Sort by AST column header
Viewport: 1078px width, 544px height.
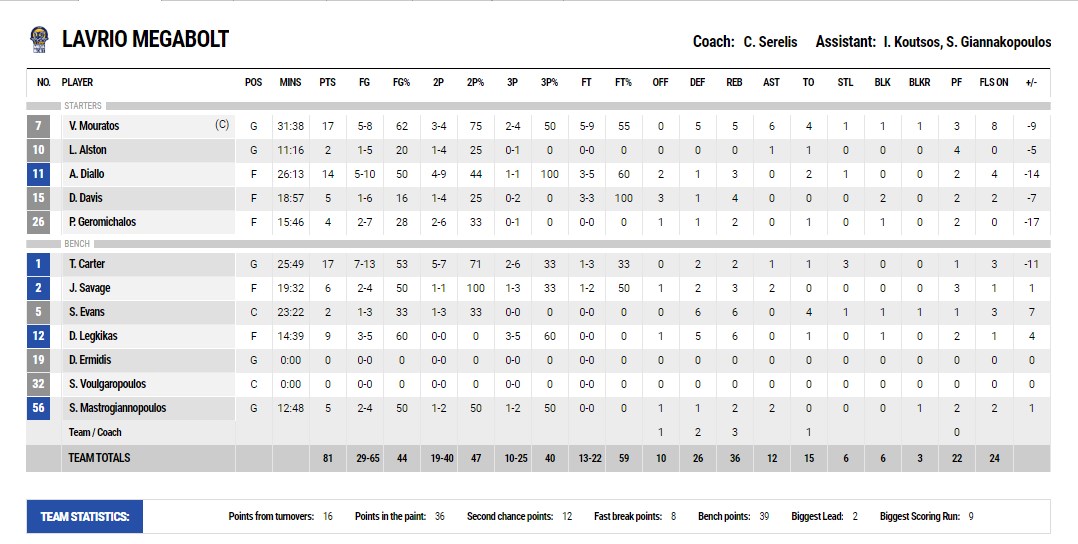tap(771, 82)
